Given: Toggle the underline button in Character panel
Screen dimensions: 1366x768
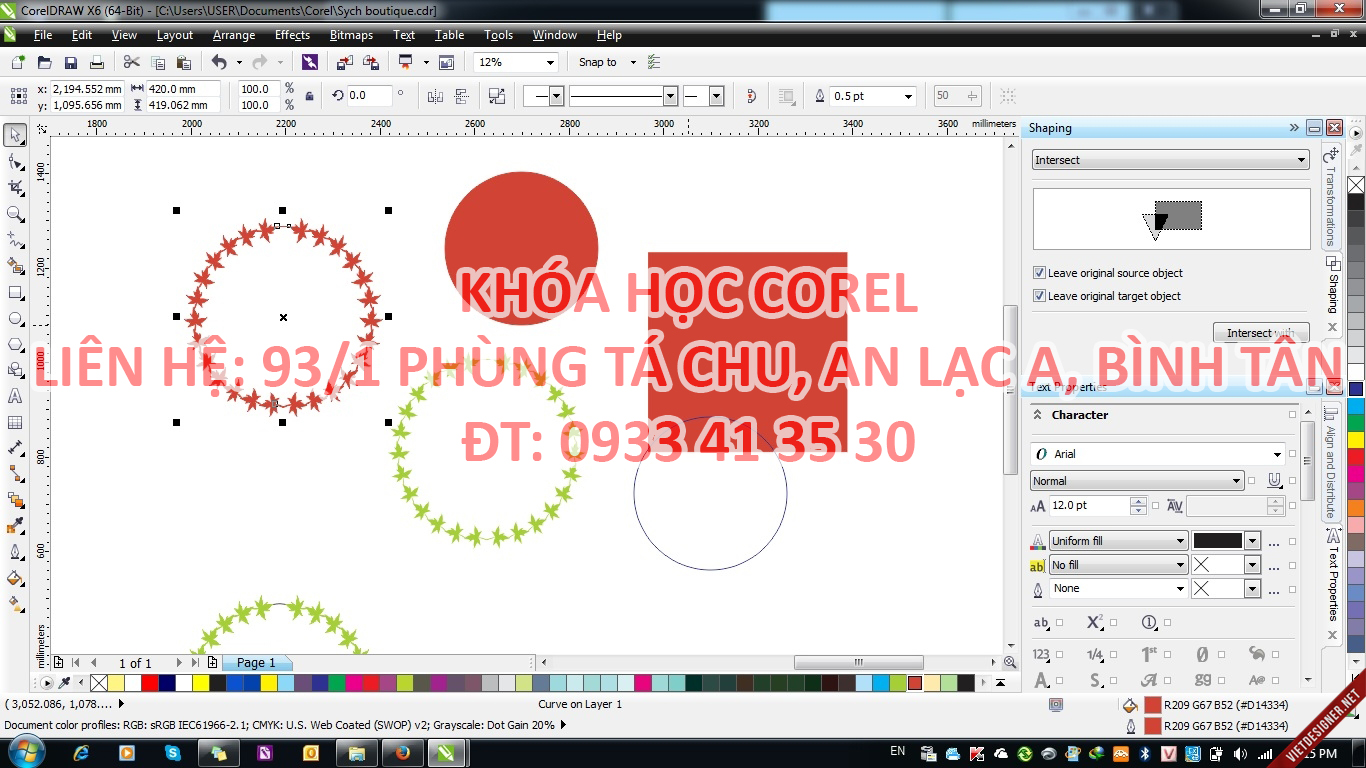Looking at the screenshot, I should (1275, 480).
